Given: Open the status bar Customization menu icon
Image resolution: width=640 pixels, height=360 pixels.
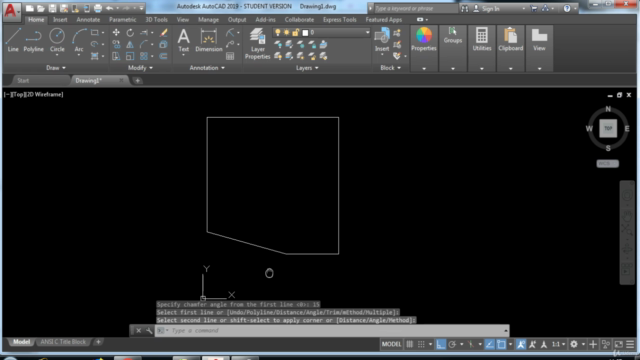Looking at the screenshot, I should [630, 344].
